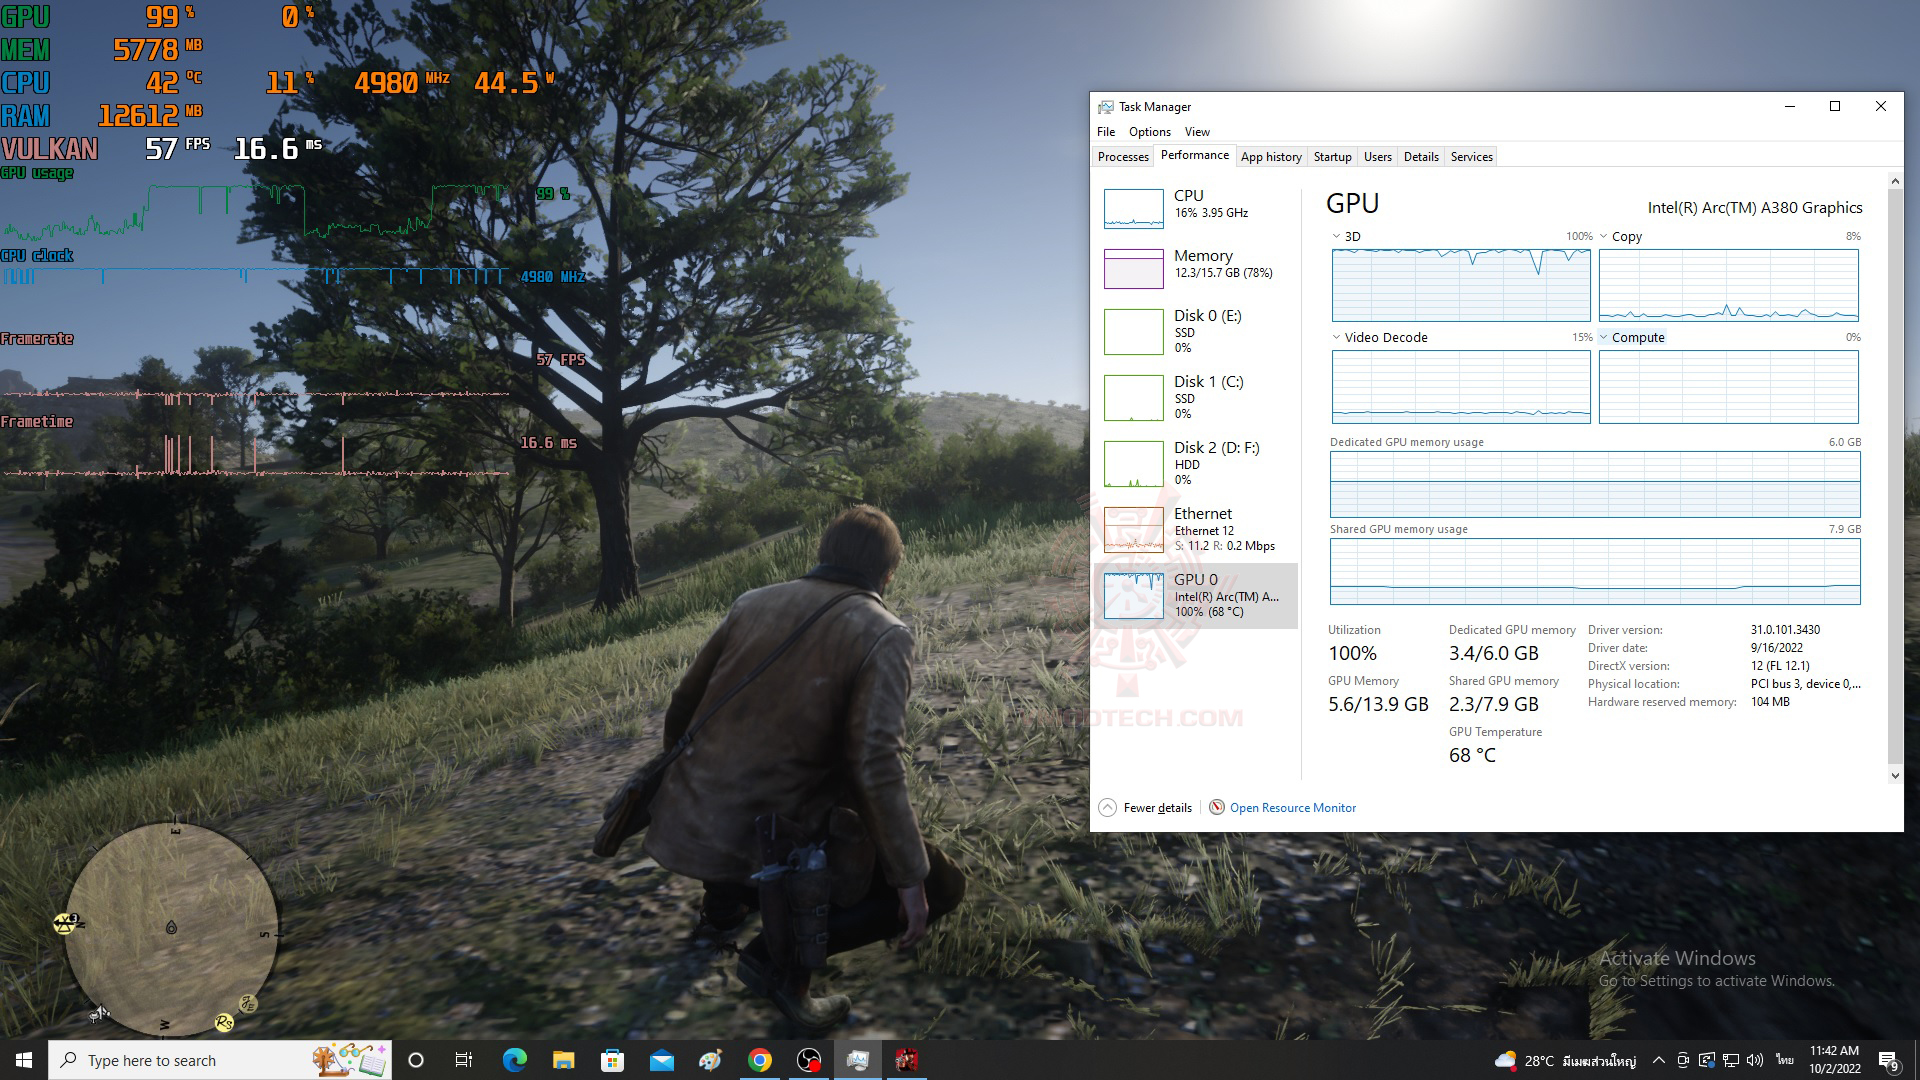The image size is (1920, 1080).
Task: Open Google Chrome from the taskbar
Action: [760, 1060]
